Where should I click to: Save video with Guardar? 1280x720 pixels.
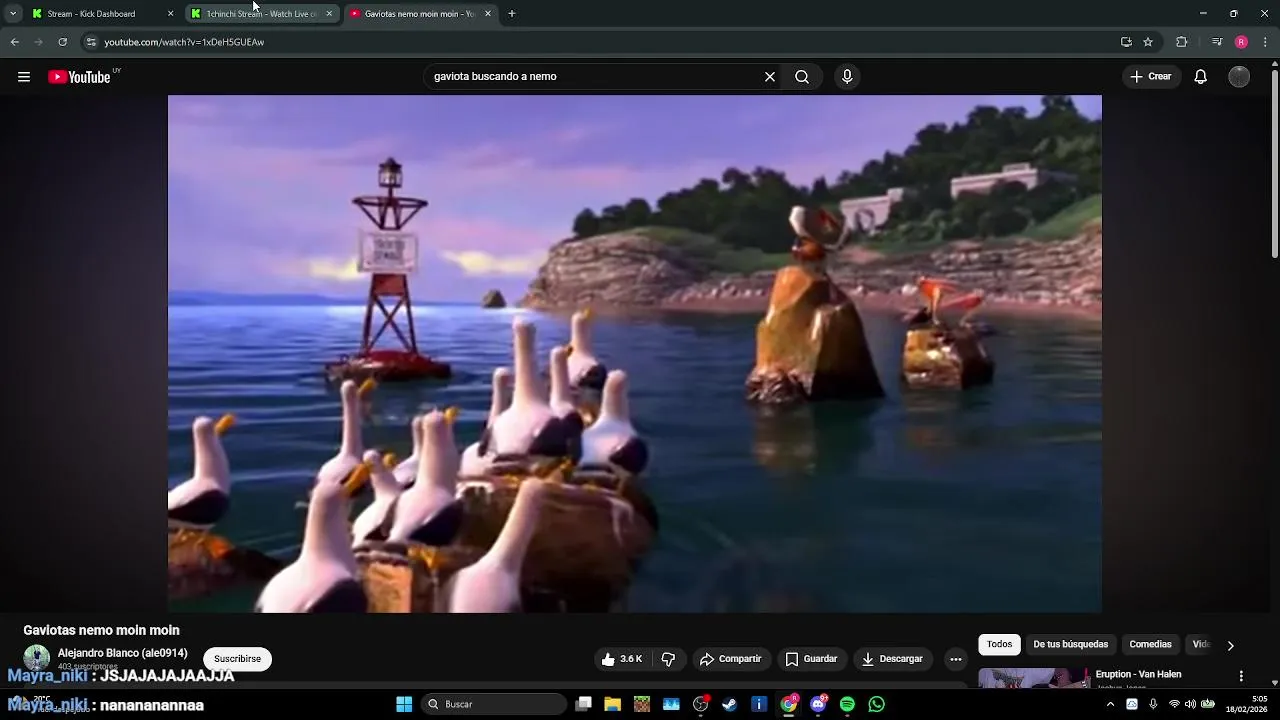[811, 659]
